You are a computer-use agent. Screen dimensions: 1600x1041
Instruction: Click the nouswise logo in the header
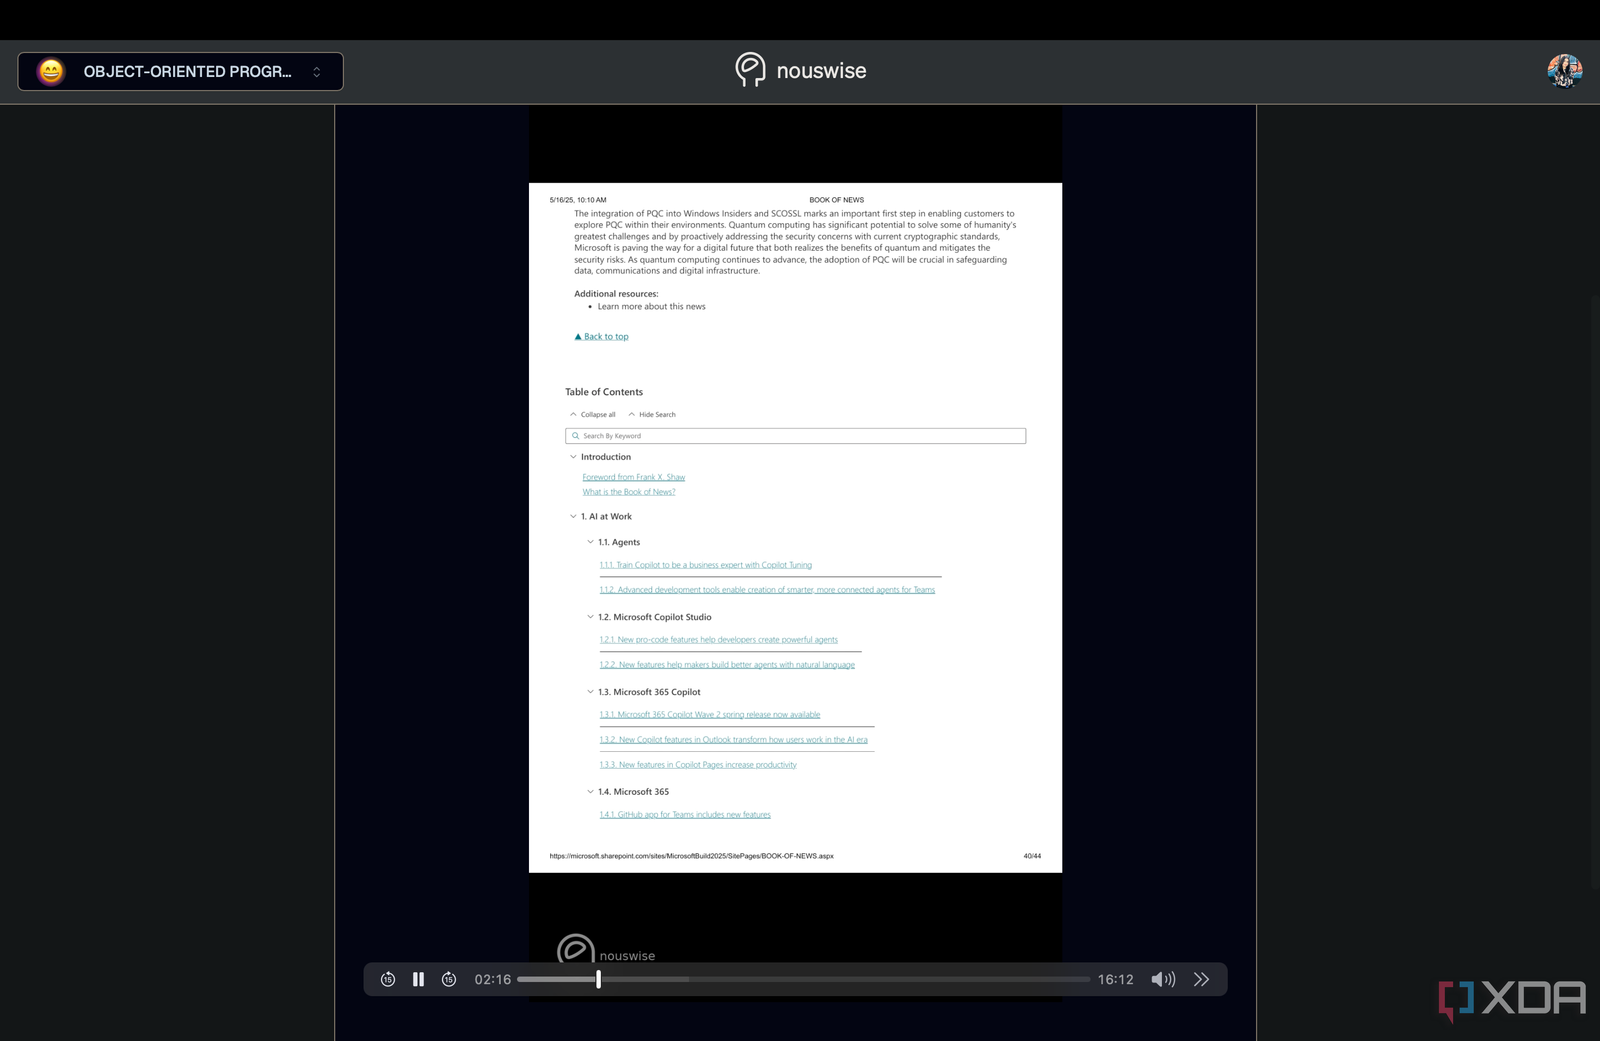coord(800,70)
